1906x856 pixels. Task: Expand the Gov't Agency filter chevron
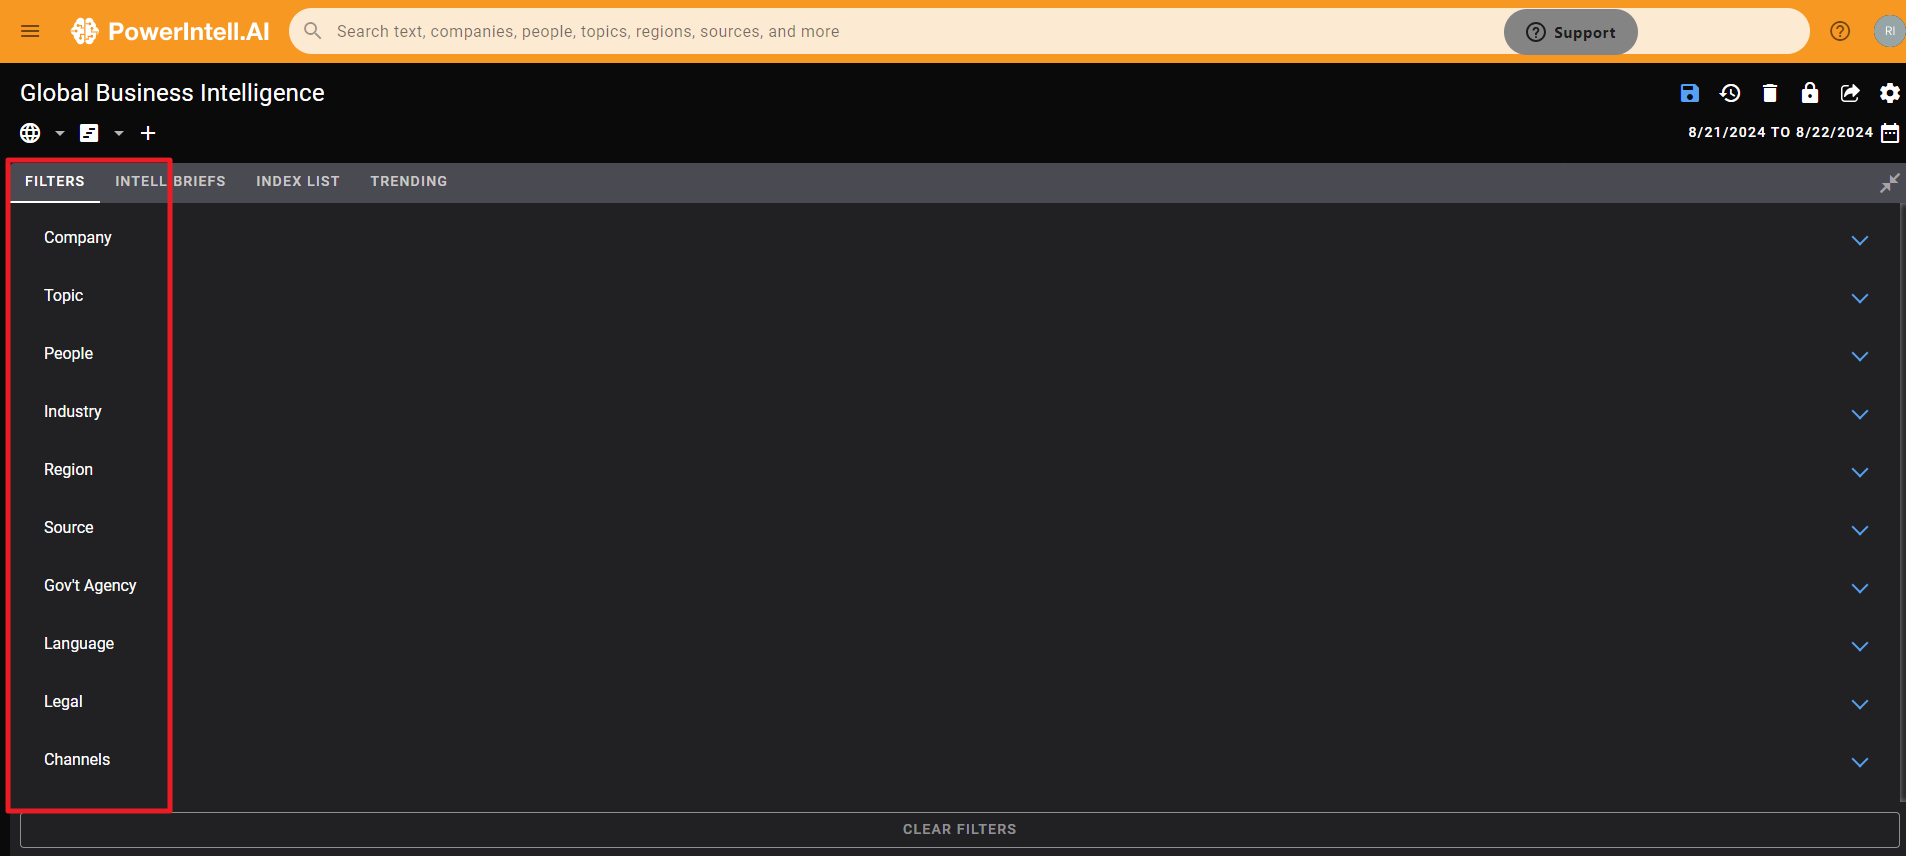(x=1860, y=588)
